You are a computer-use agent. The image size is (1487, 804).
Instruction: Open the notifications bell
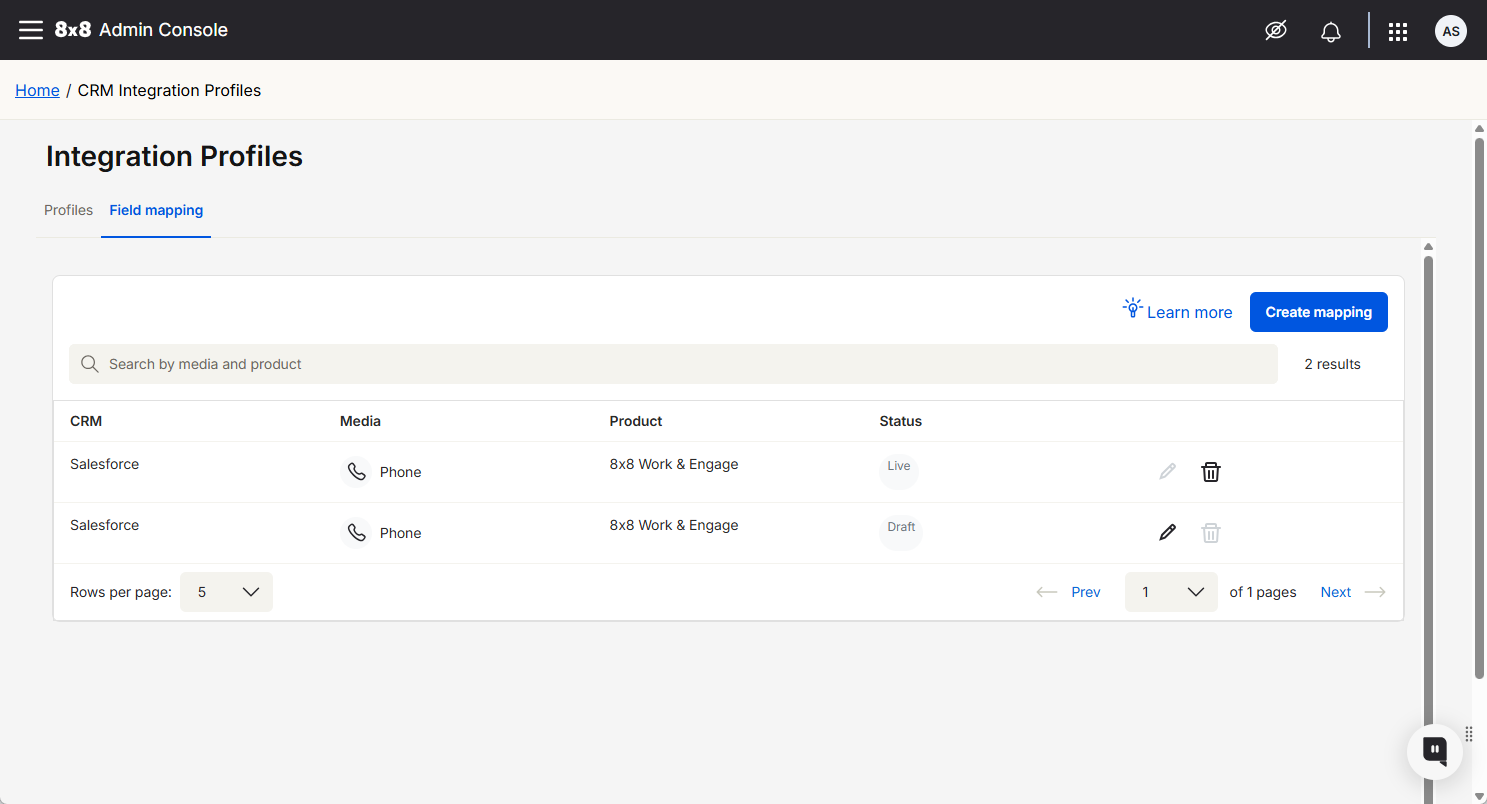click(x=1330, y=31)
